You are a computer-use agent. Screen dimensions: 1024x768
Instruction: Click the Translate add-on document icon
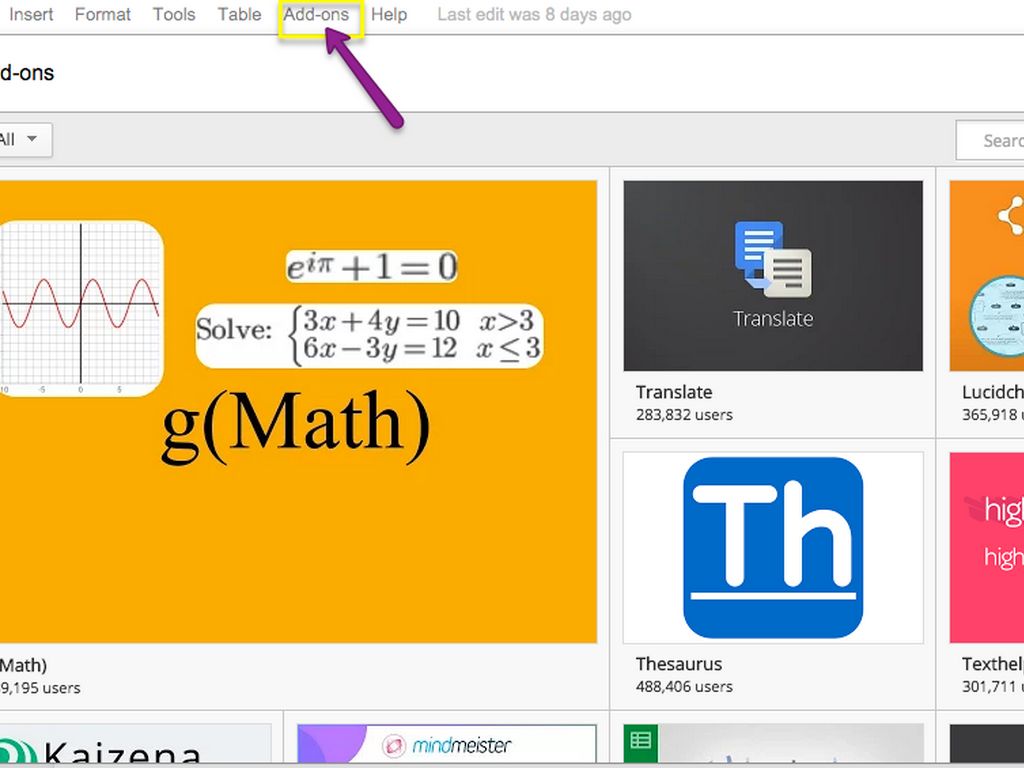[772, 260]
